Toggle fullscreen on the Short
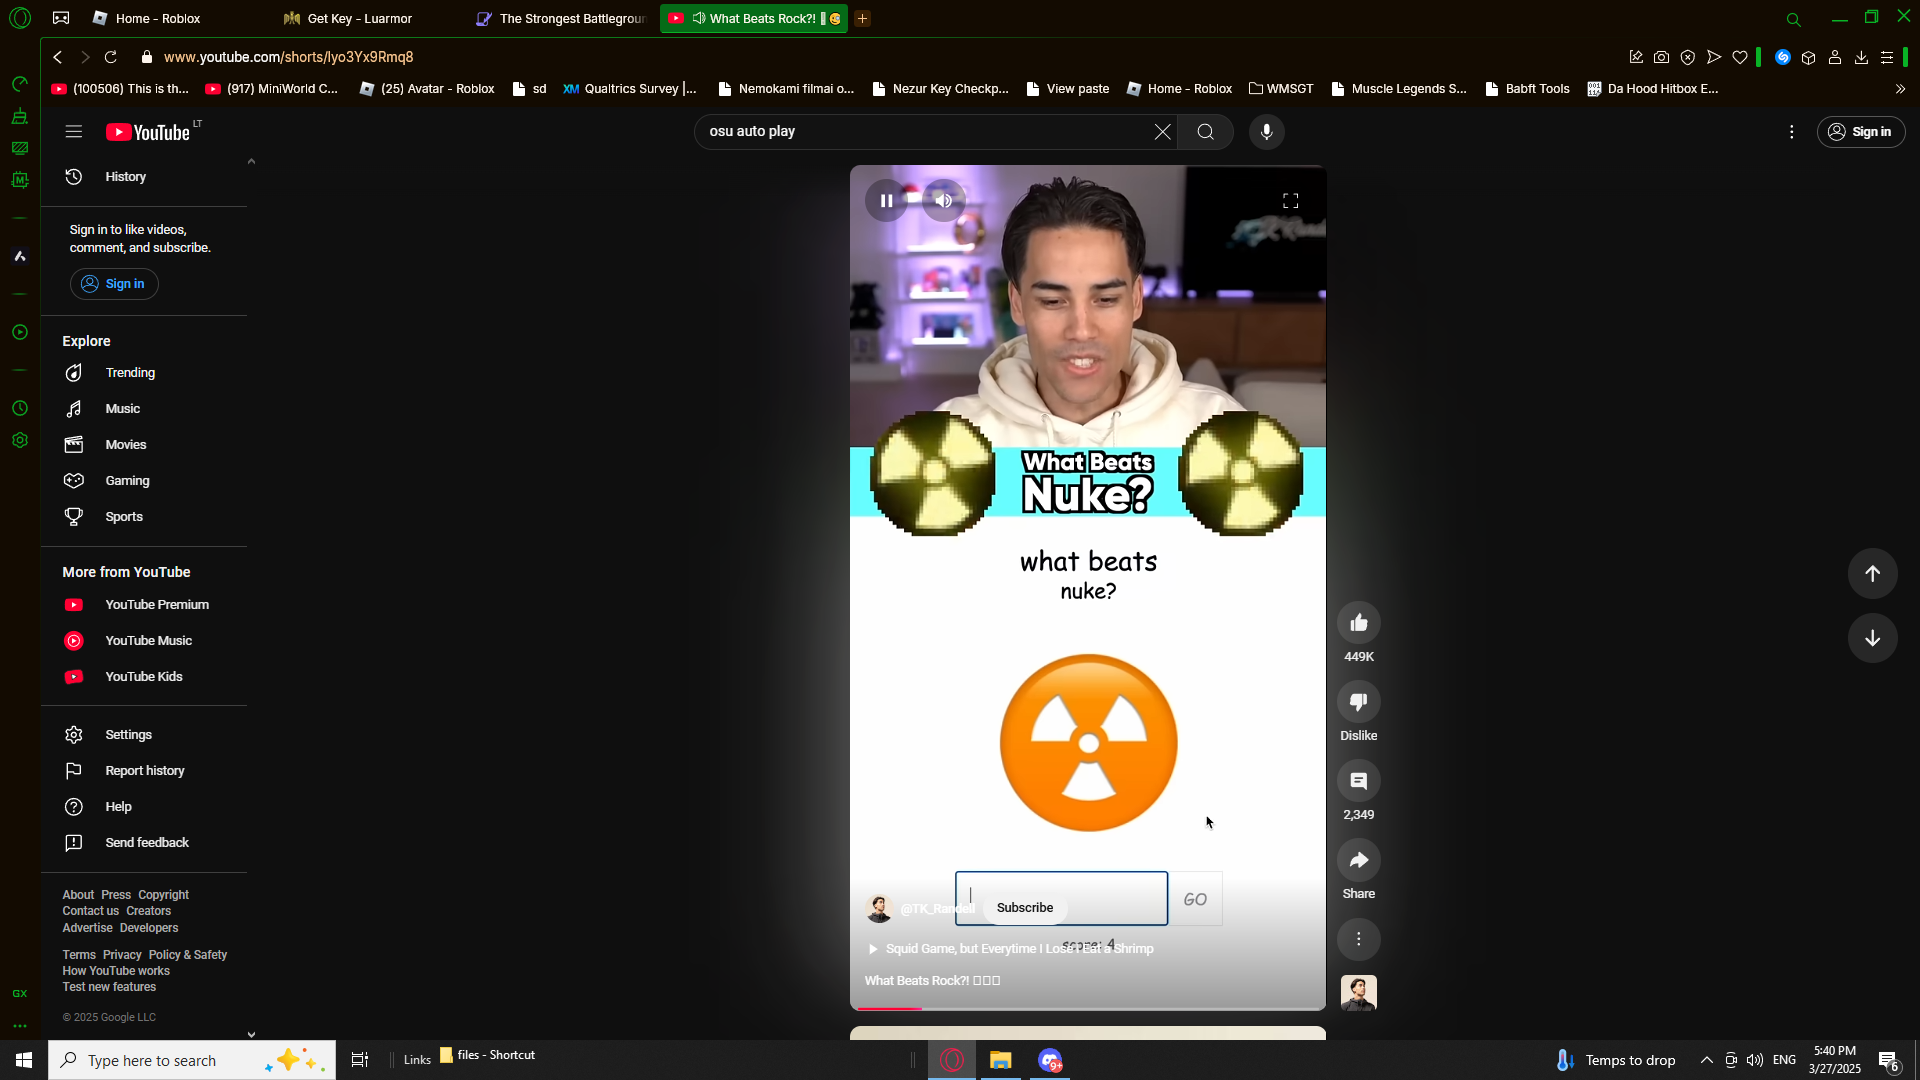This screenshot has height=1080, width=1920. coord(1290,201)
